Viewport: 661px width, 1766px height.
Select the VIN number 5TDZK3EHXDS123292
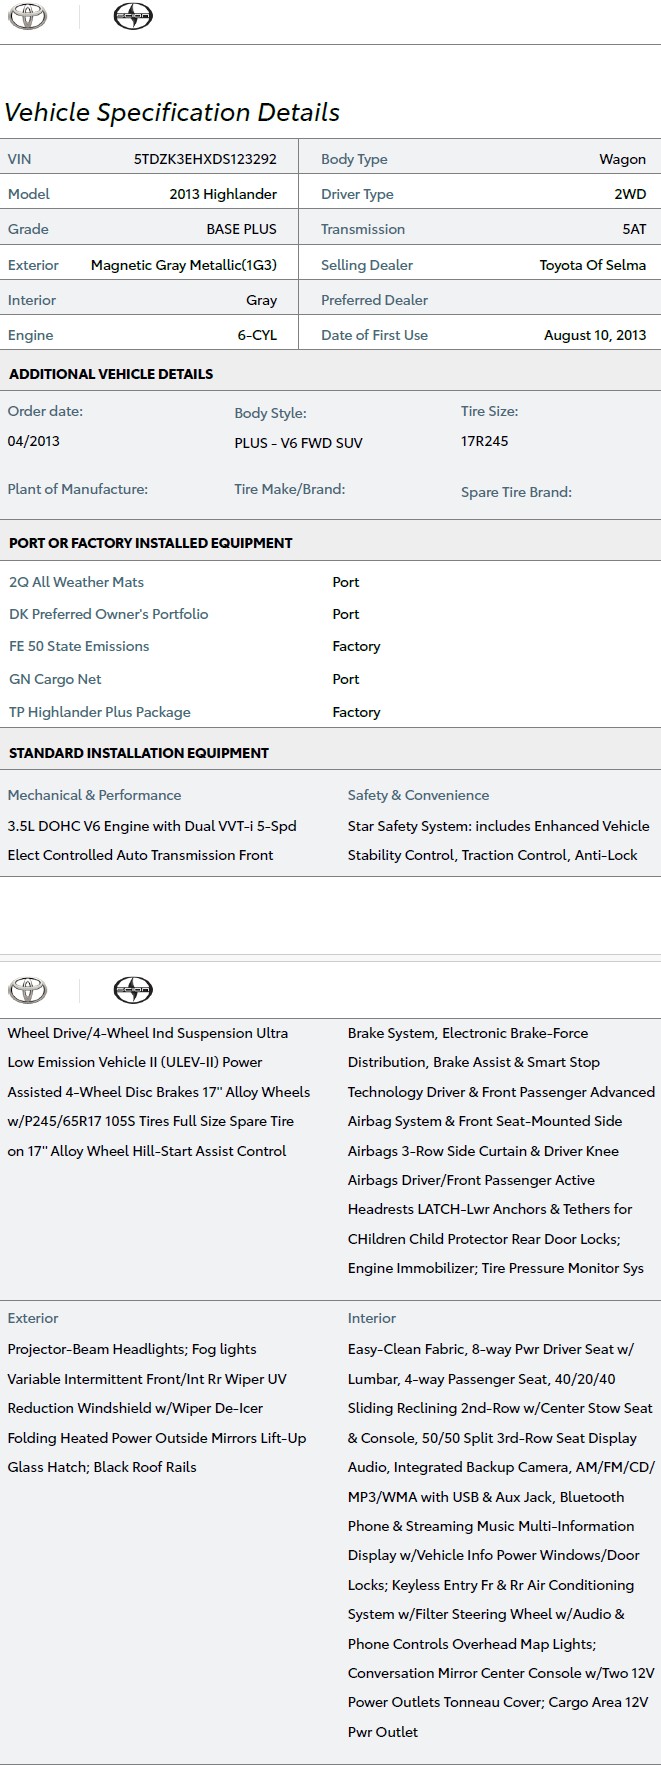205,159
